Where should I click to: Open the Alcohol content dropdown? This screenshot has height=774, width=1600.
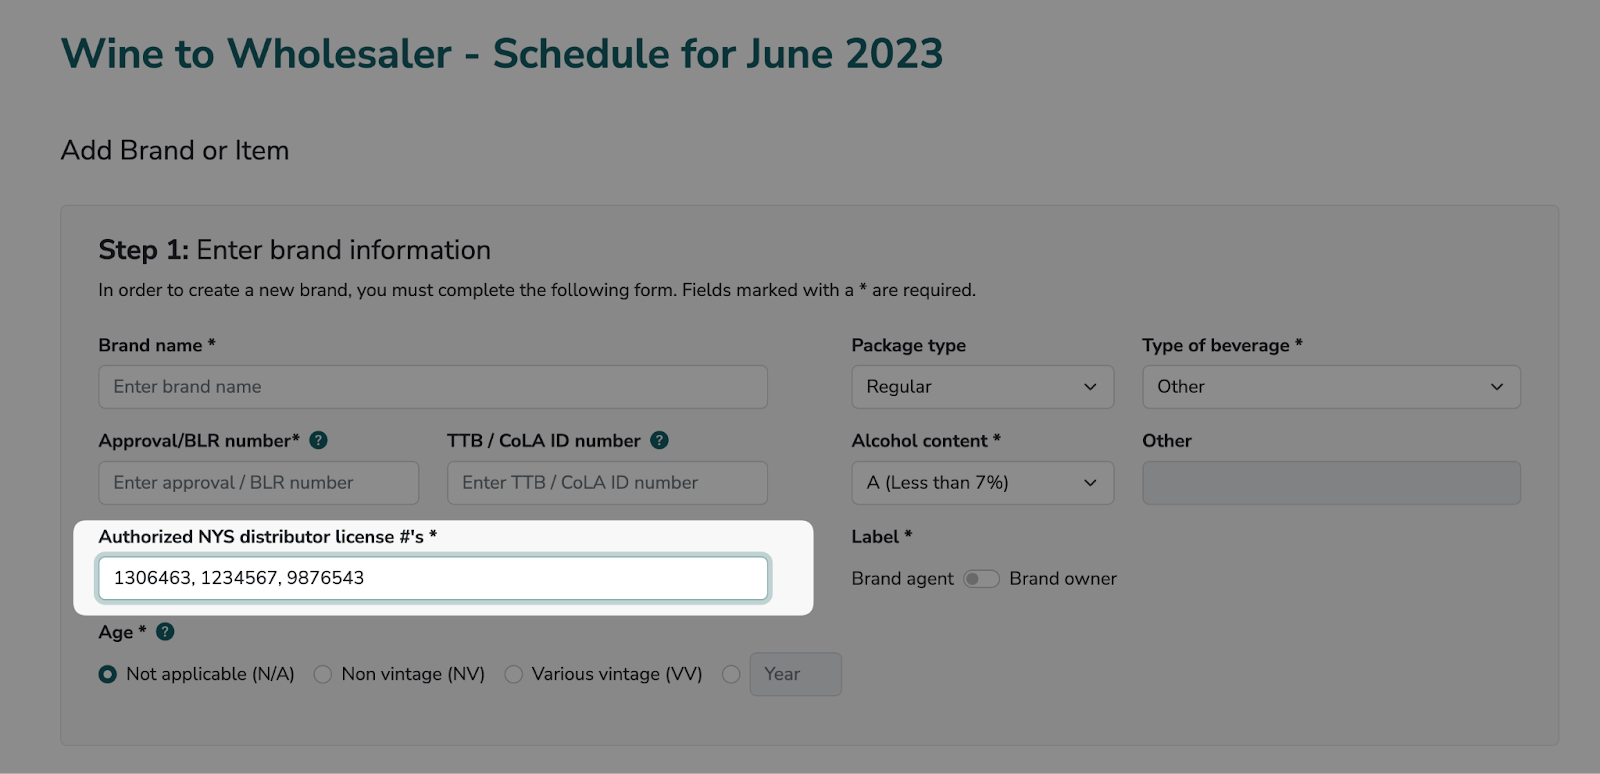point(982,483)
